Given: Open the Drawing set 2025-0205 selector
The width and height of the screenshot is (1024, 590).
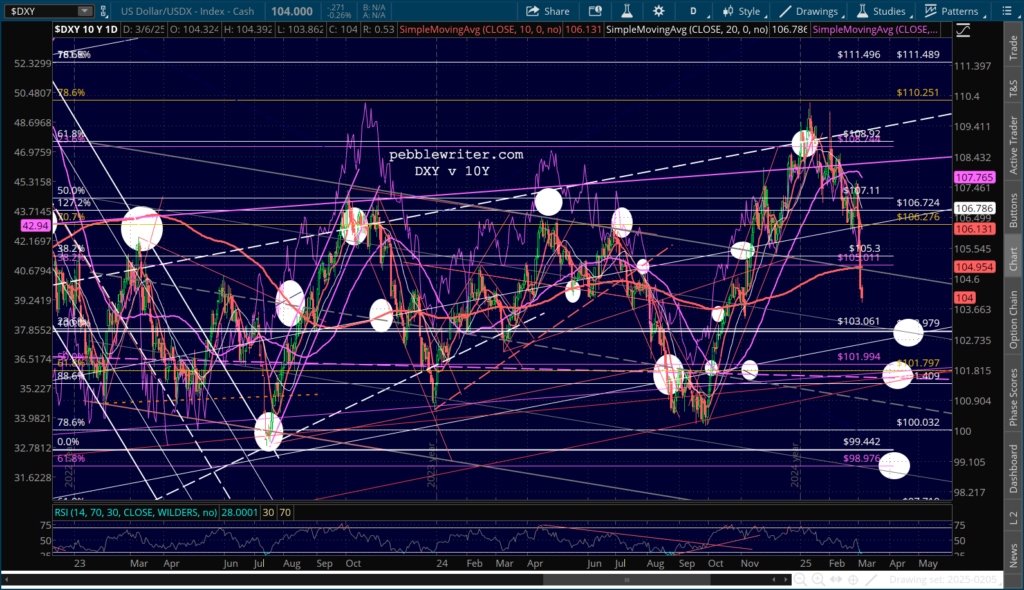Looking at the screenshot, I should coord(947,580).
